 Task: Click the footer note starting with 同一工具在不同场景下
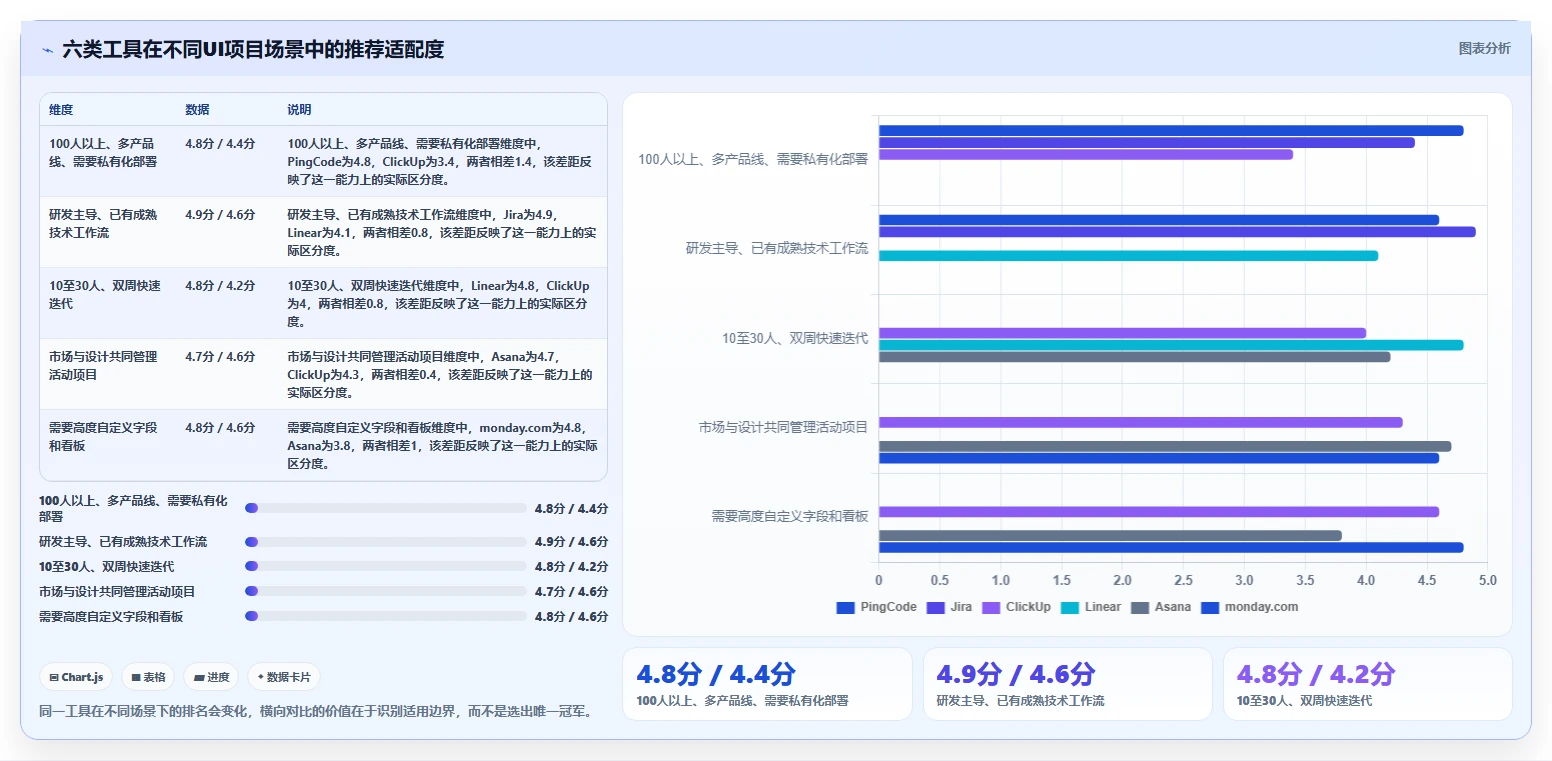click(316, 712)
